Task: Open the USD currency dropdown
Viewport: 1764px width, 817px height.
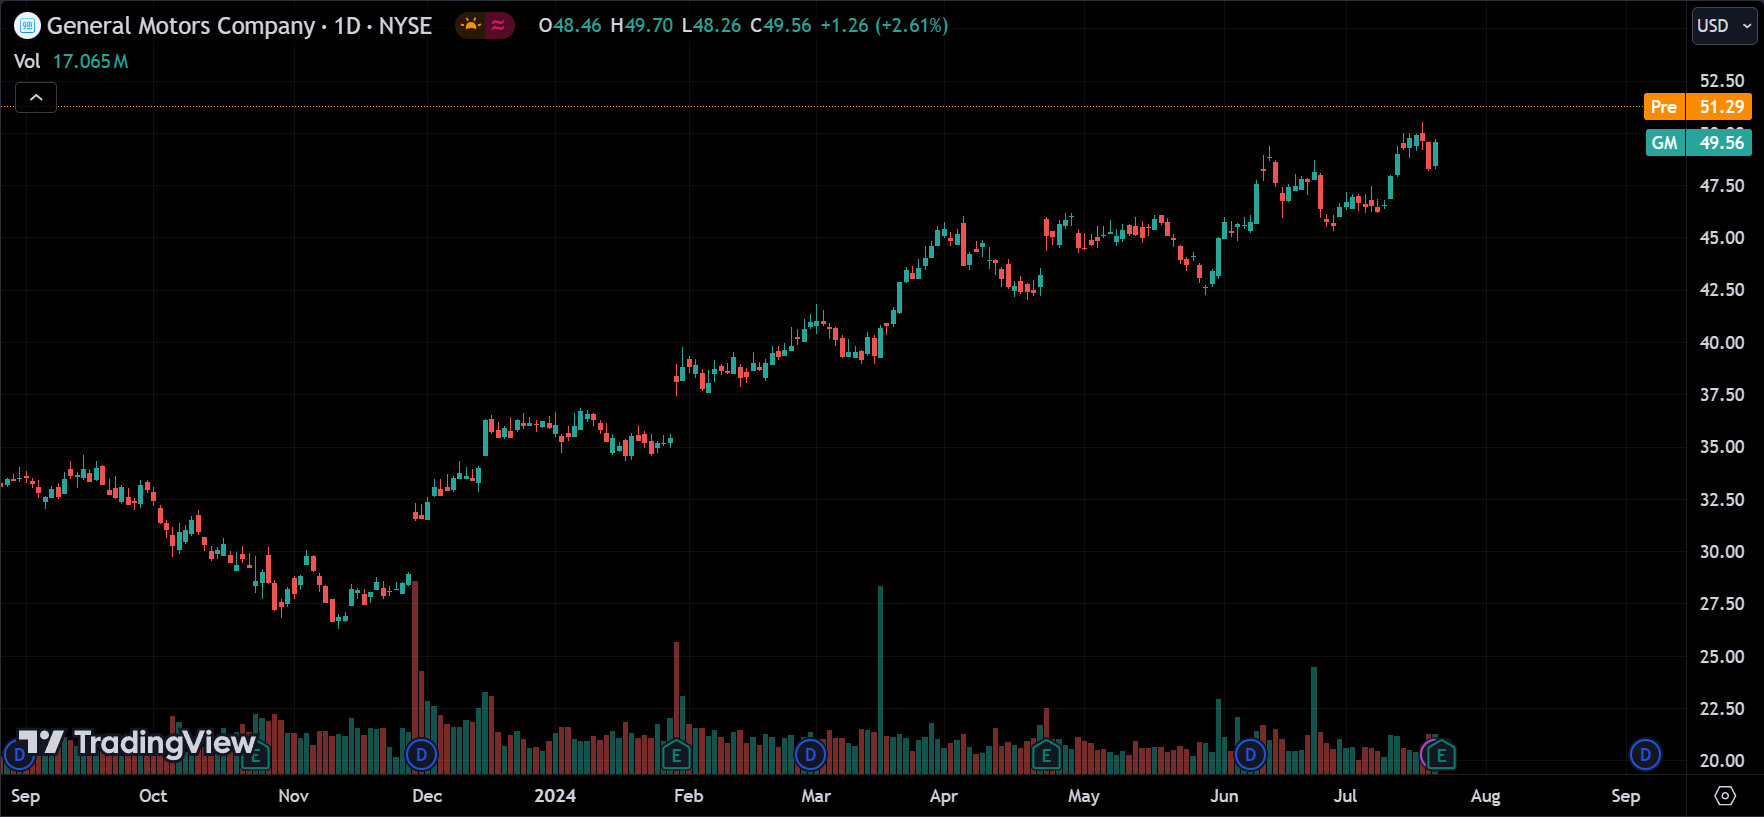Action: tap(1724, 26)
